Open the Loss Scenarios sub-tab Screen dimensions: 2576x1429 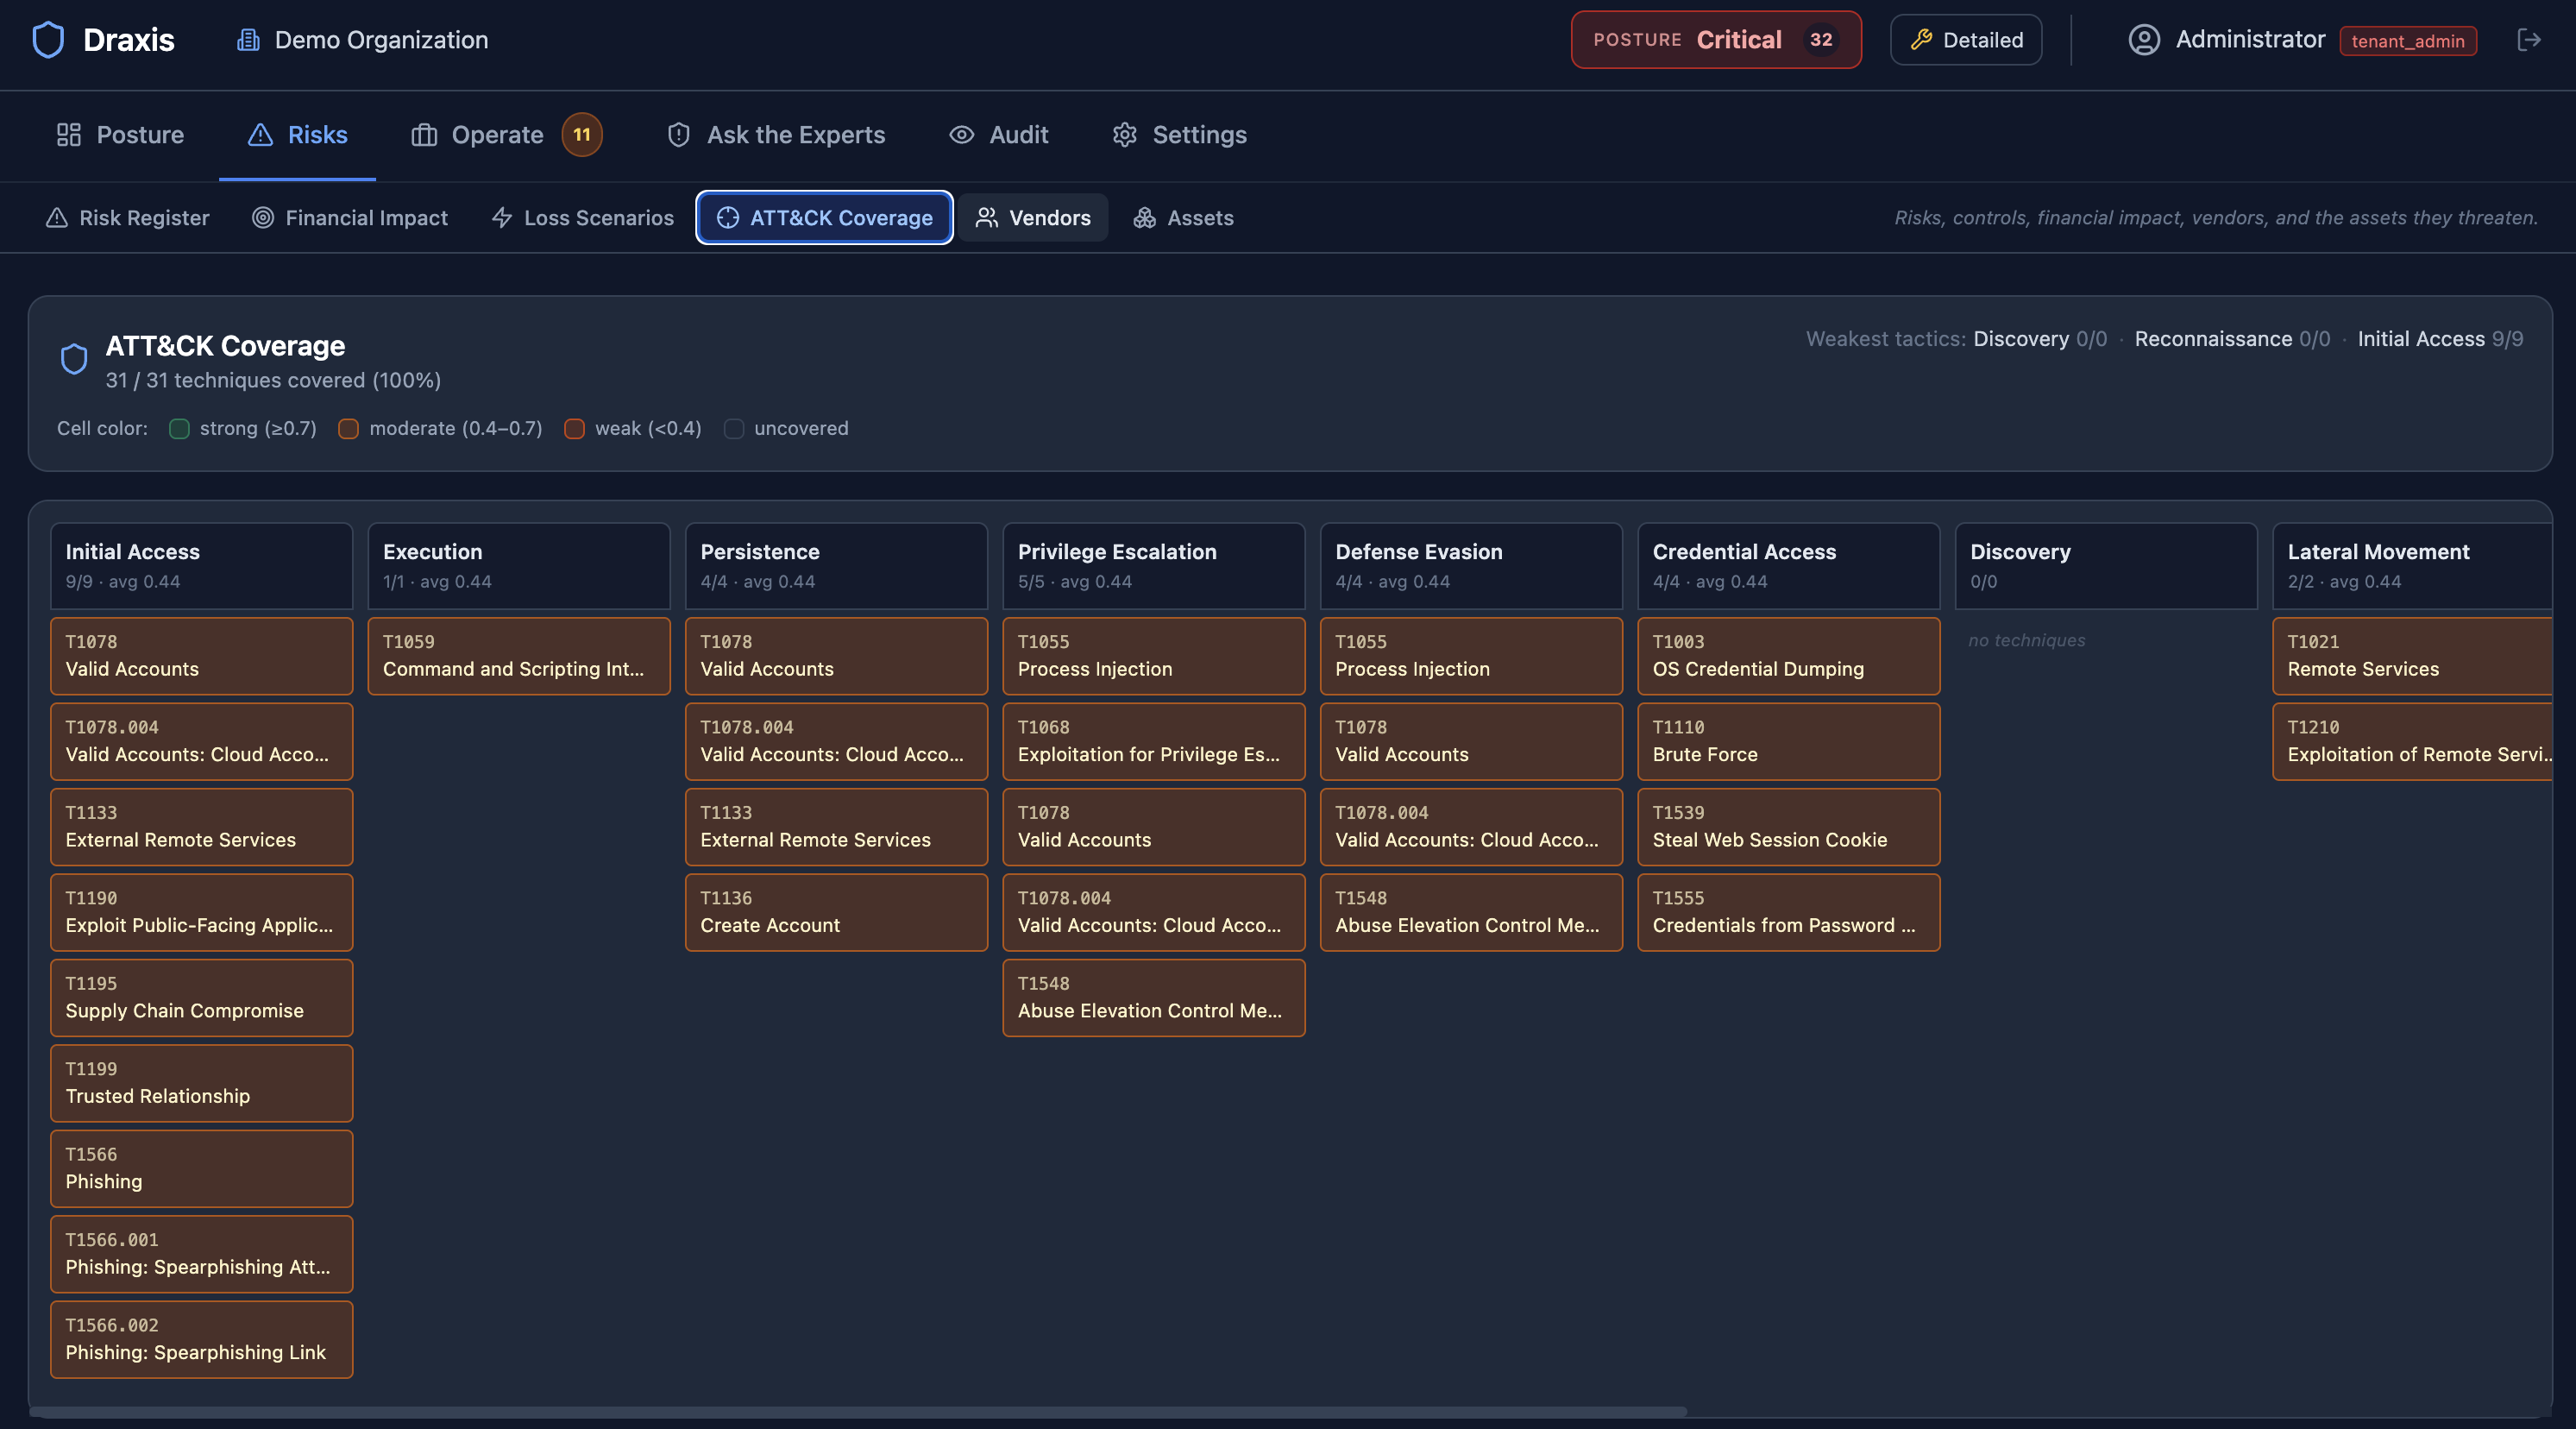(583, 218)
